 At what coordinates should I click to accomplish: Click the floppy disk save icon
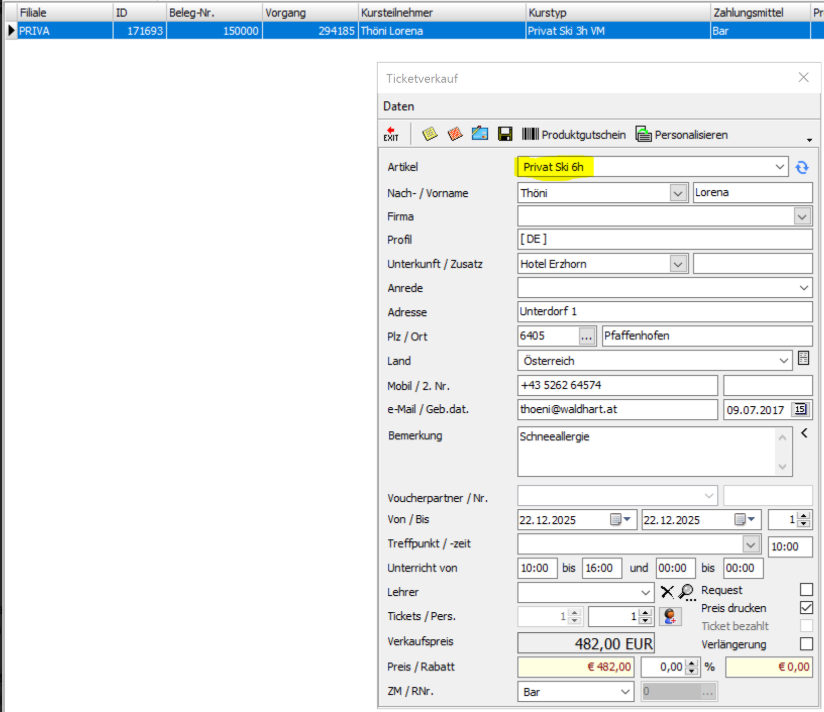pyautogui.click(x=505, y=134)
